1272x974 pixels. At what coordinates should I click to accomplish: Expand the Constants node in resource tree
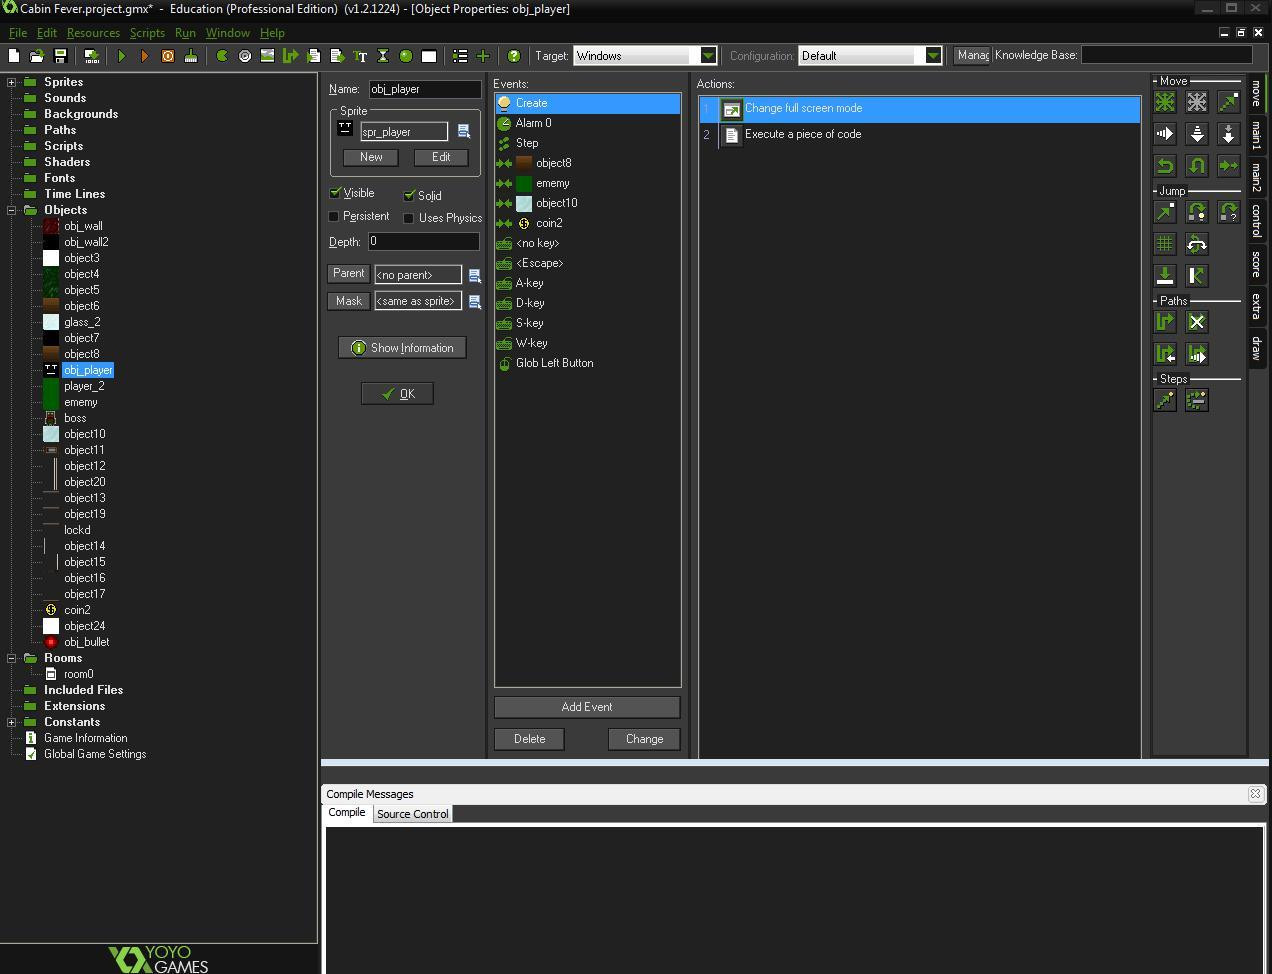pos(12,722)
